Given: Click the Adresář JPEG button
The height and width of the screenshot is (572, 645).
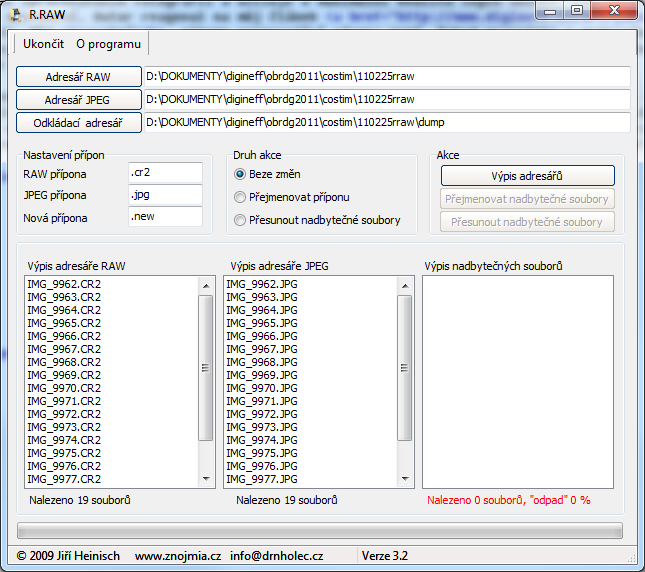Looking at the screenshot, I should [78, 99].
